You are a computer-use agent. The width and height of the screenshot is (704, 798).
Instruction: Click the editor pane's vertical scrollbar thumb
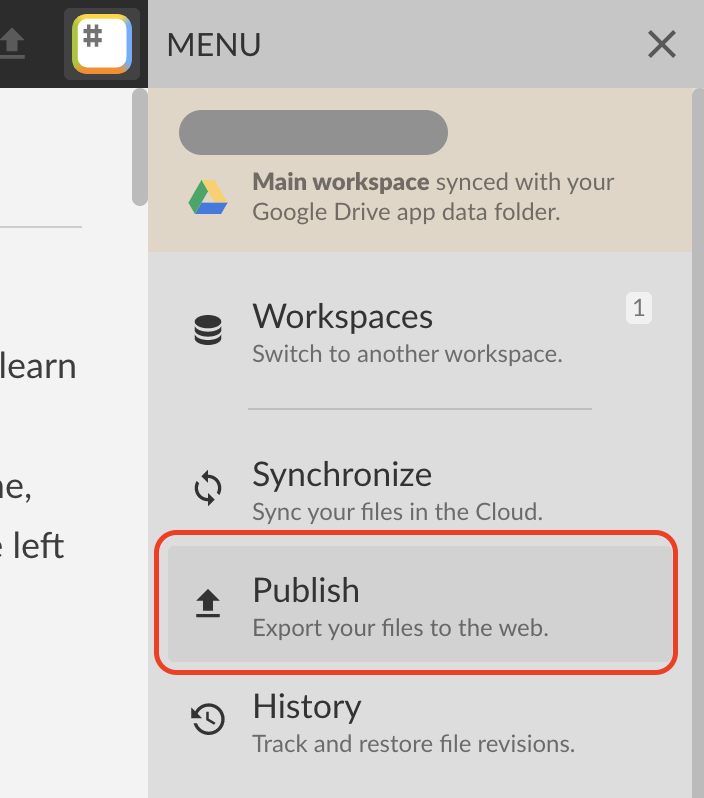139,148
